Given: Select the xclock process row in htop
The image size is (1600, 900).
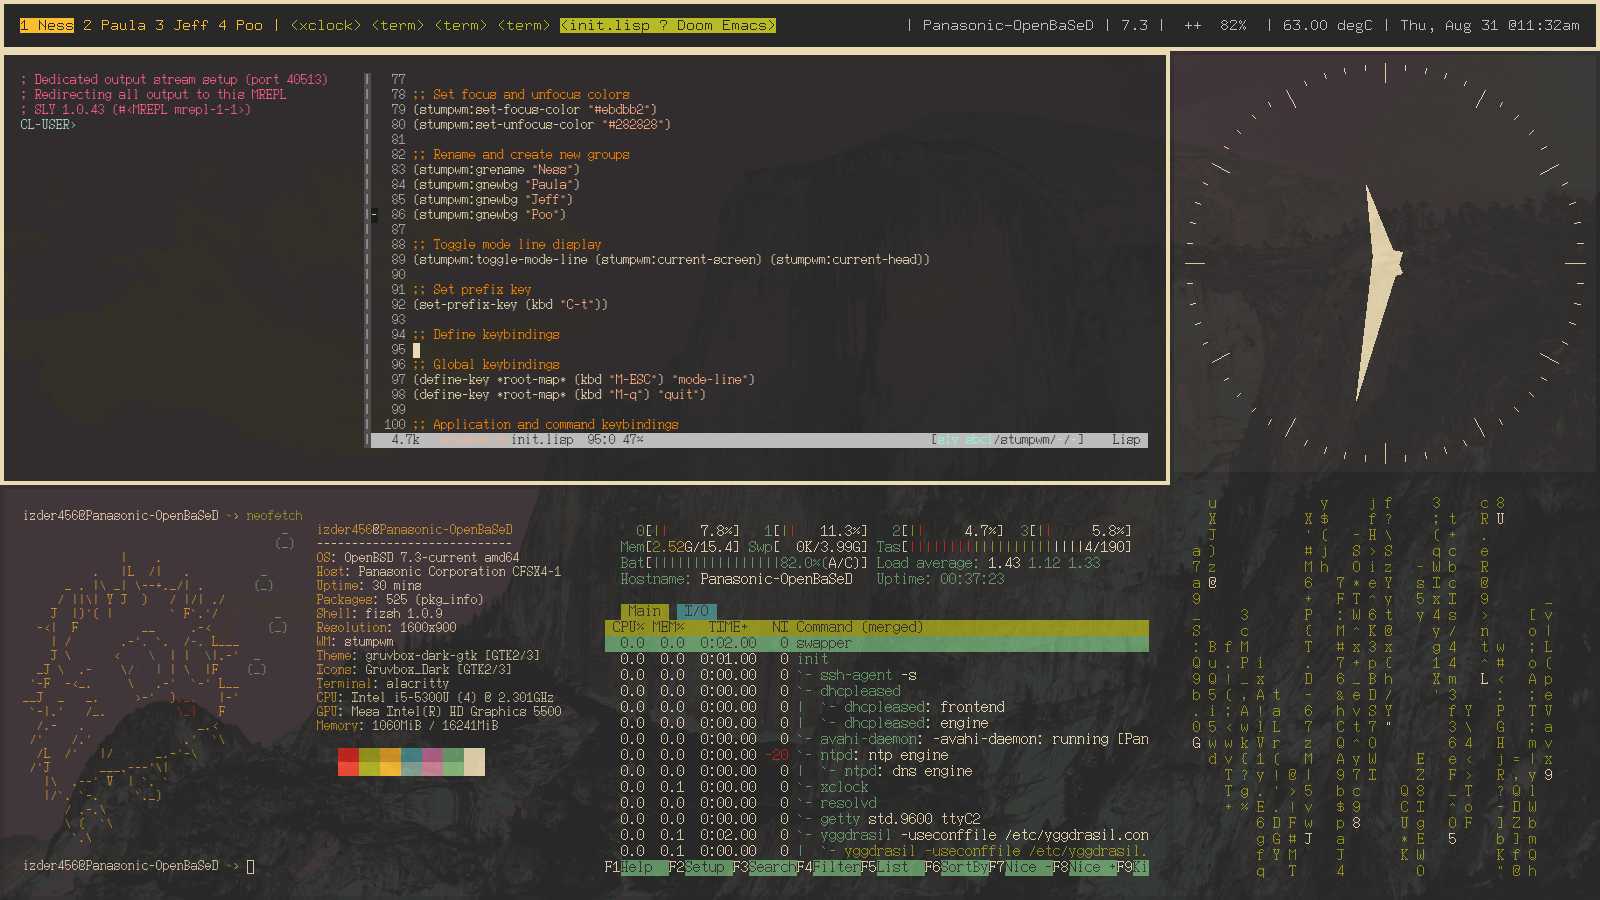Looking at the screenshot, I should (844, 787).
